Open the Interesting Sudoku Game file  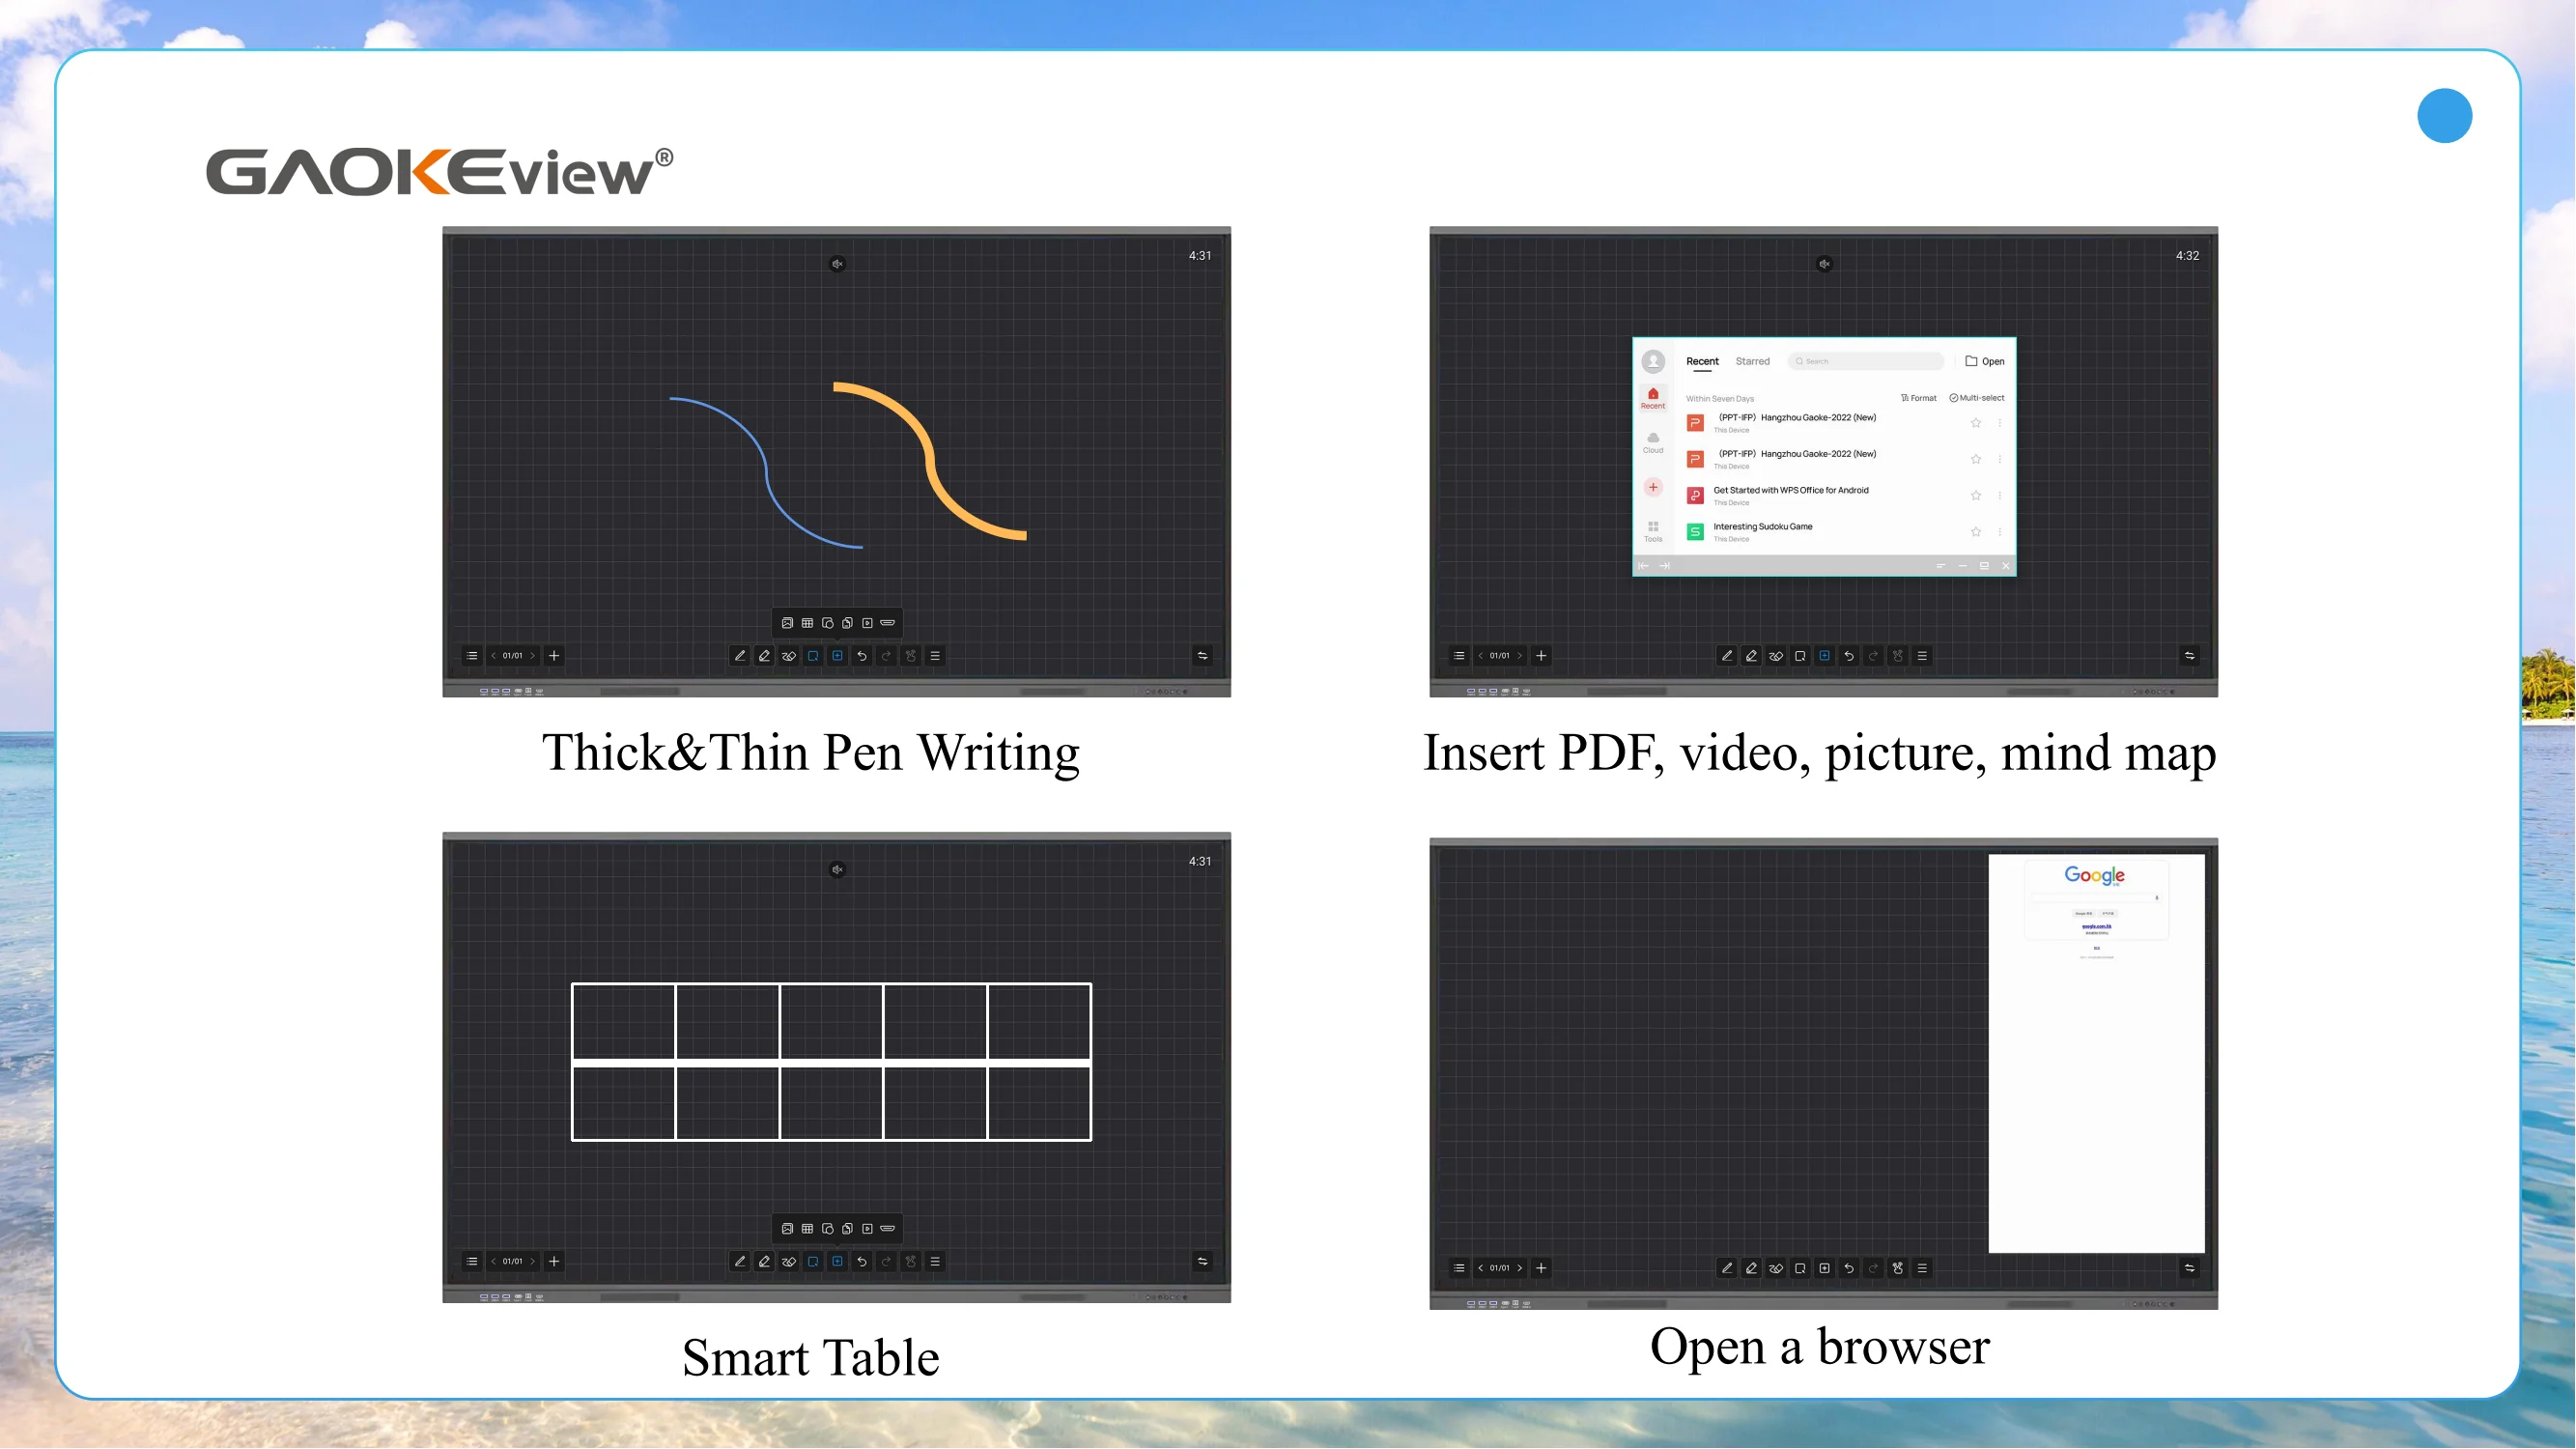click(x=1762, y=527)
